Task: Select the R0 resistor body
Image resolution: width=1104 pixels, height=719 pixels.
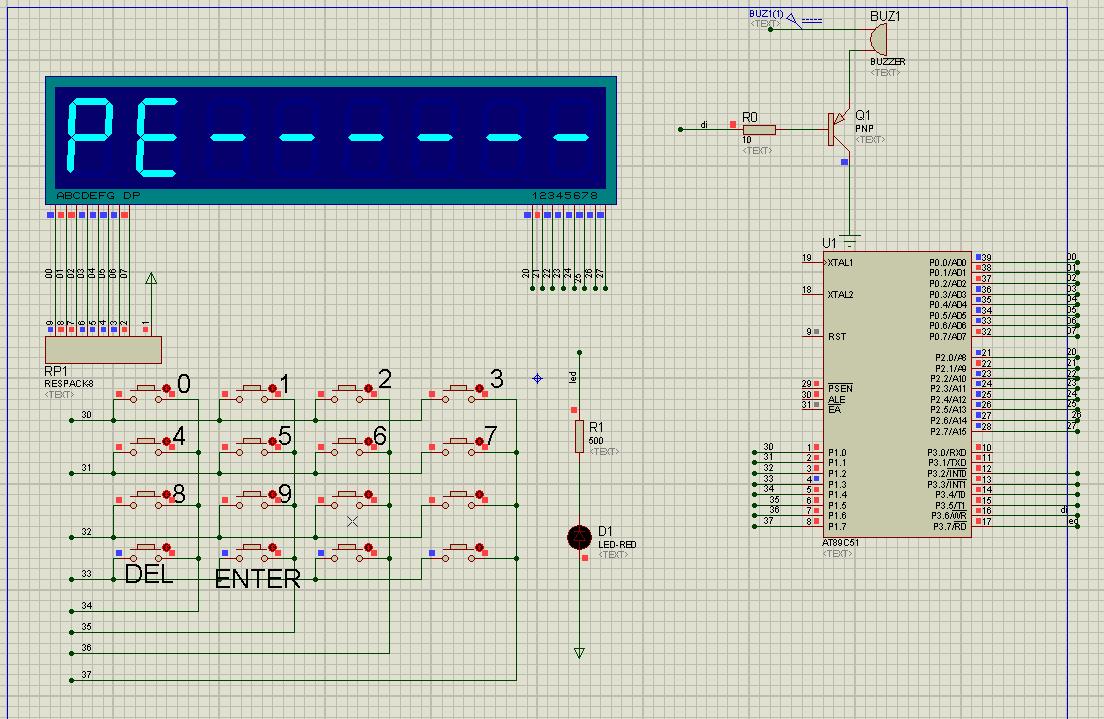Action: tap(760, 130)
